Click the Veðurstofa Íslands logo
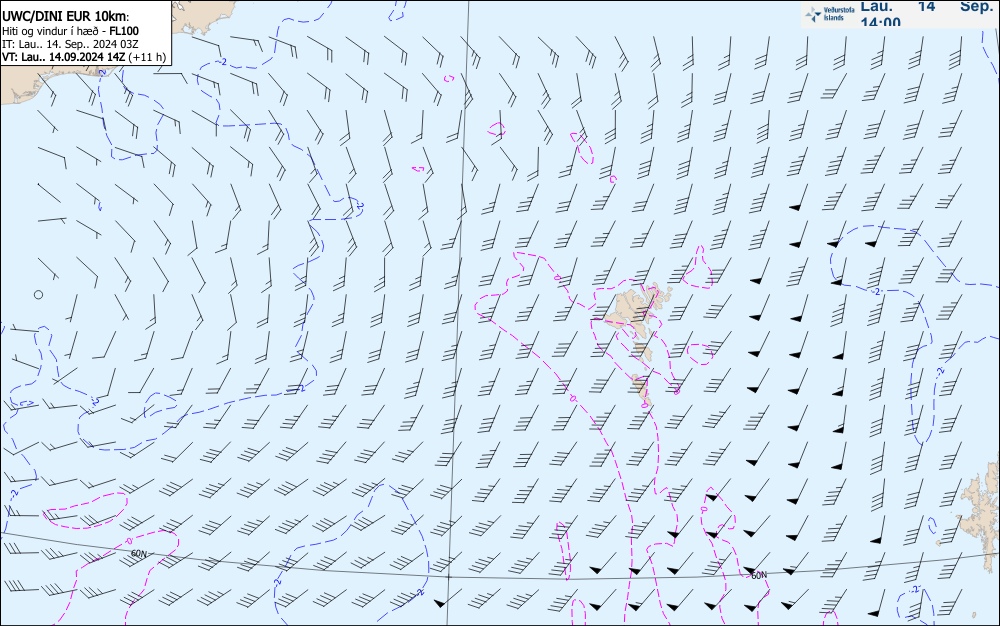 pyautogui.click(x=829, y=14)
